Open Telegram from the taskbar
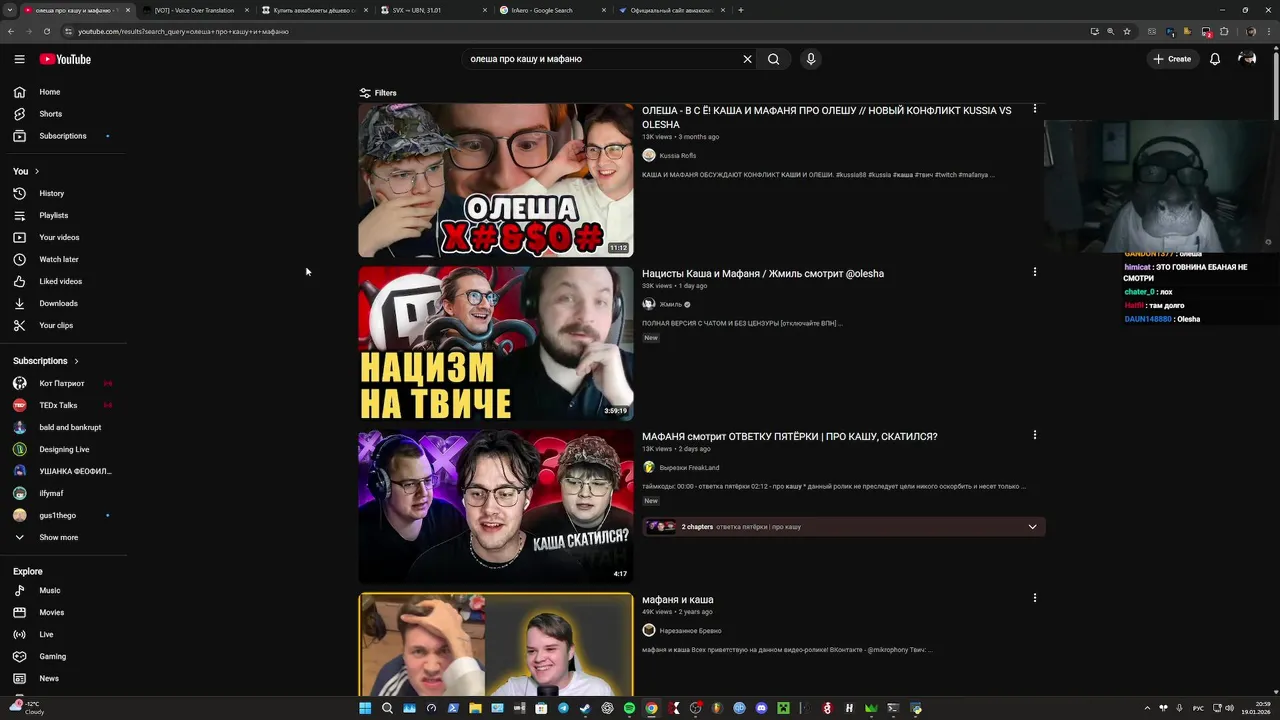Viewport: 1280px width, 720px height. [563, 708]
